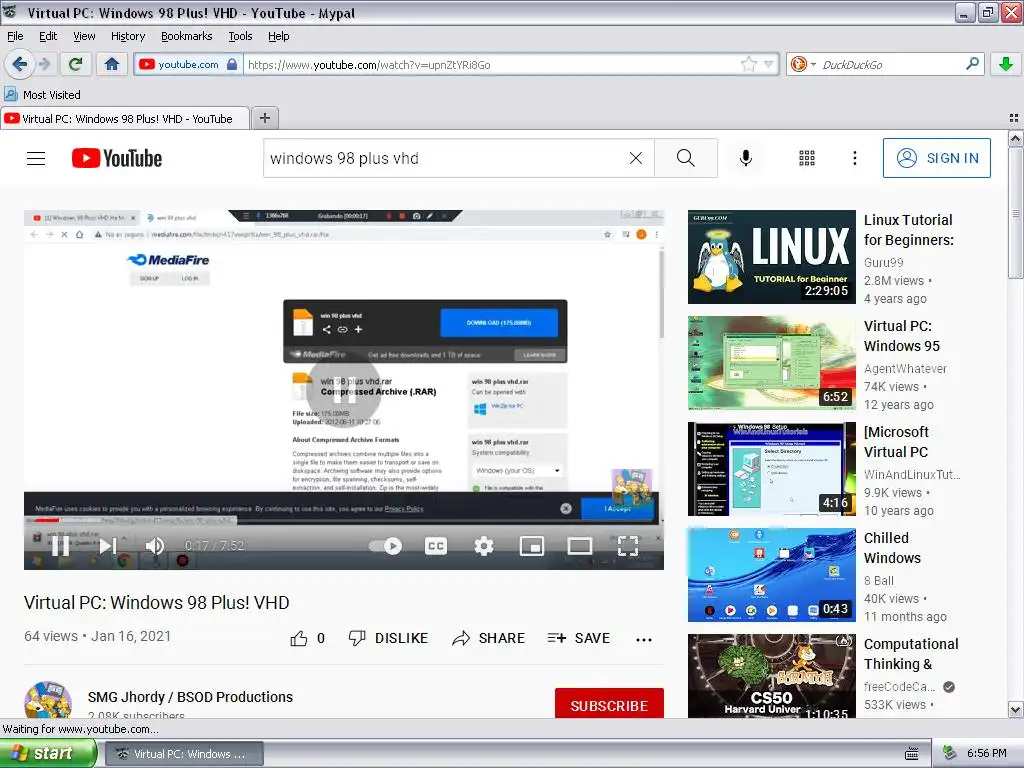Viewport: 1024px width, 768px height.
Task: Open the DuckDuckGo search engine selector
Action: pyautogui.click(x=803, y=64)
